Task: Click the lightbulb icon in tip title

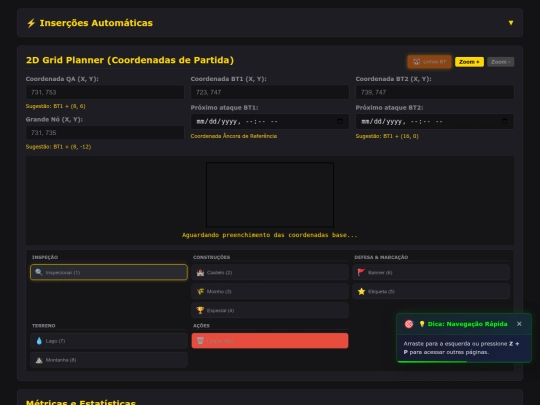Action: click(x=422, y=324)
